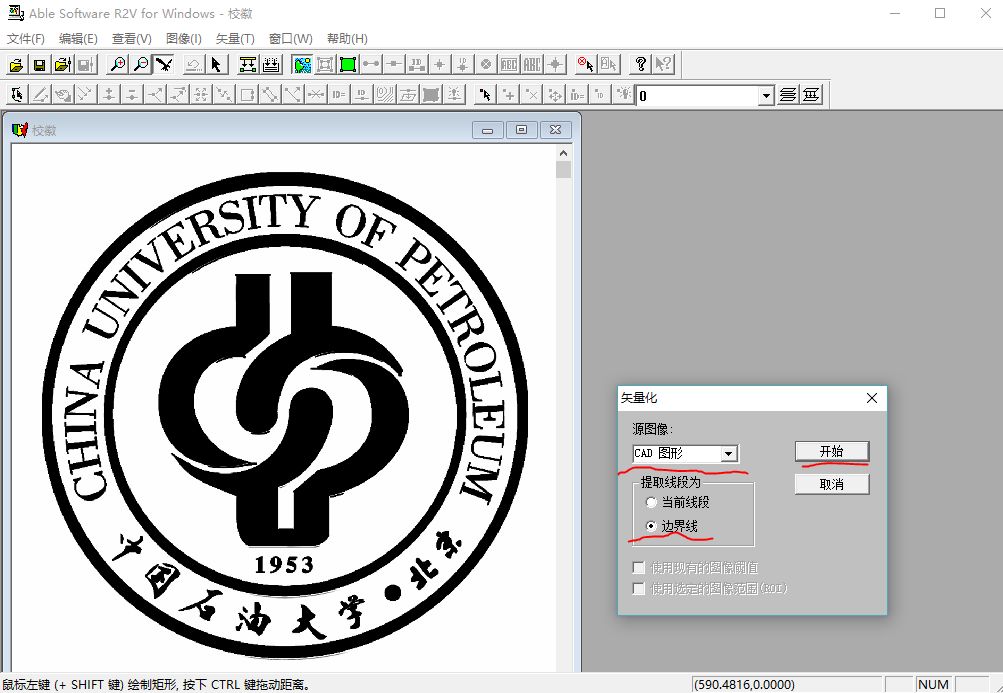The image size is (1003, 693).
Task: Minimize the 校徽 image window
Action: pos(487,130)
